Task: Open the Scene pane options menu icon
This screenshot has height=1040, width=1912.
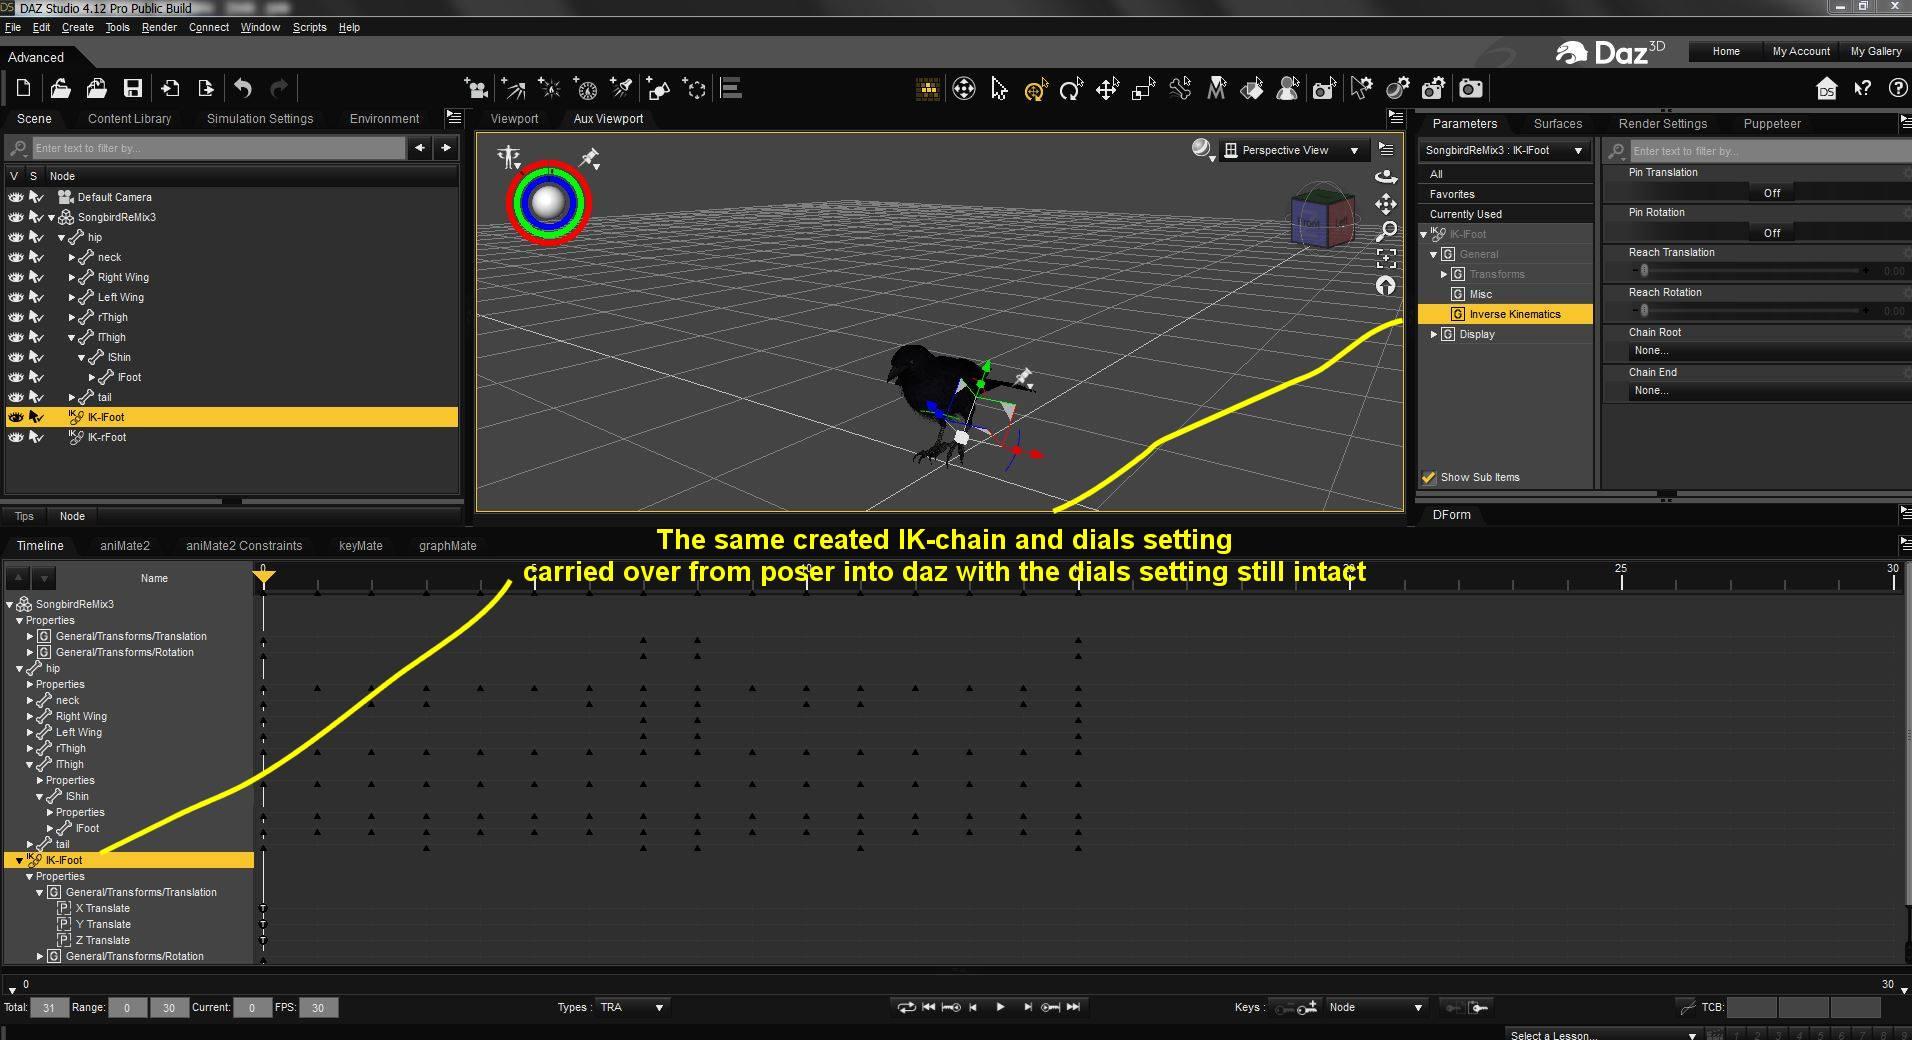Action: 454,118
